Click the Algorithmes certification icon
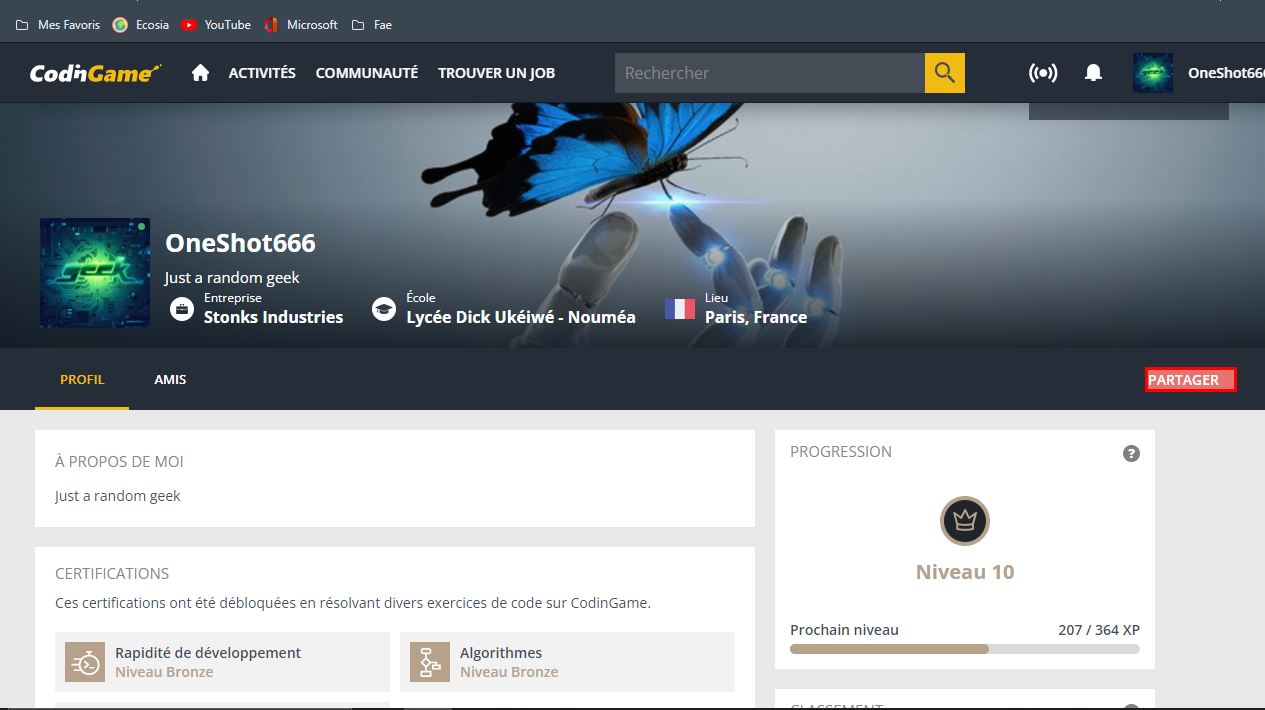Viewport: 1265px width, 710px height. (x=430, y=662)
